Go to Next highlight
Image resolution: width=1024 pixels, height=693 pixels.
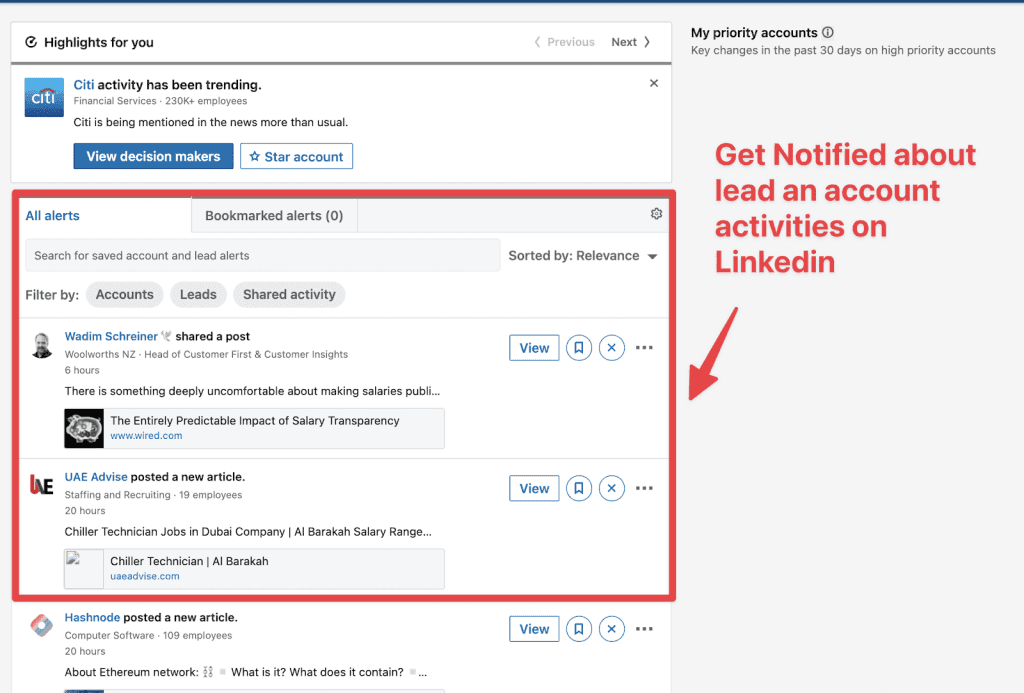pyautogui.click(x=630, y=42)
